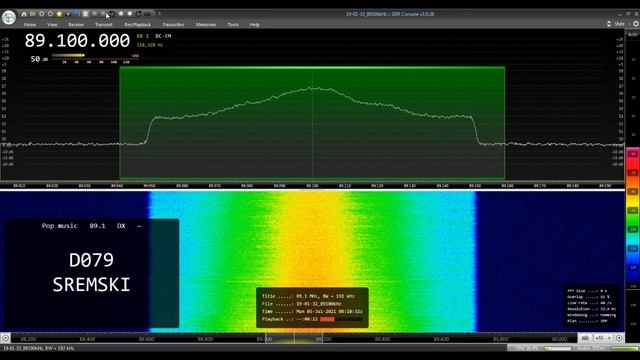Switch to the Receive ribbon tab
The image size is (640, 360).
(76, 25)
